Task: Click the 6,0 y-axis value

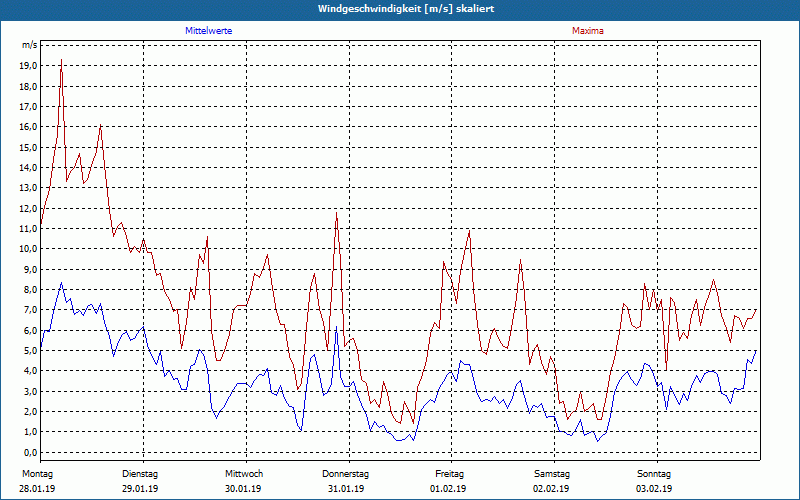Action: click(x=30, y=330)
